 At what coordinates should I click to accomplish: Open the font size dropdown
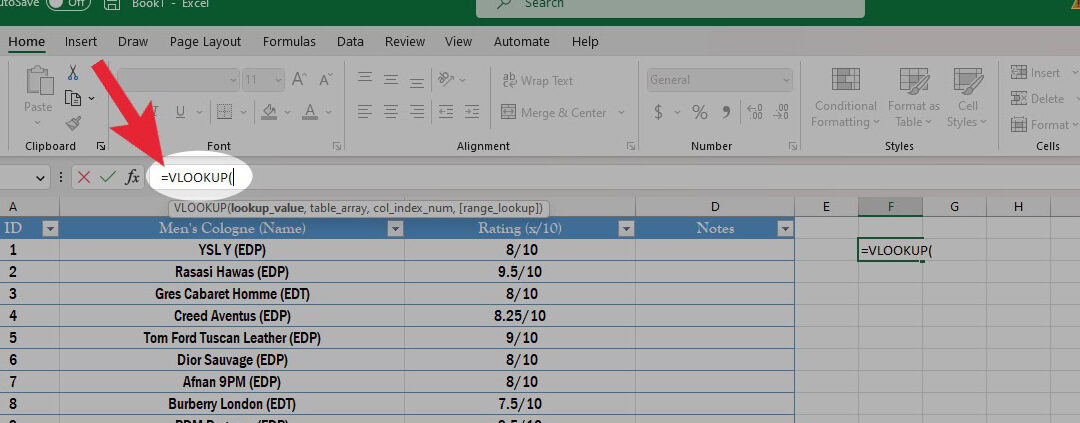pos(278,80)
